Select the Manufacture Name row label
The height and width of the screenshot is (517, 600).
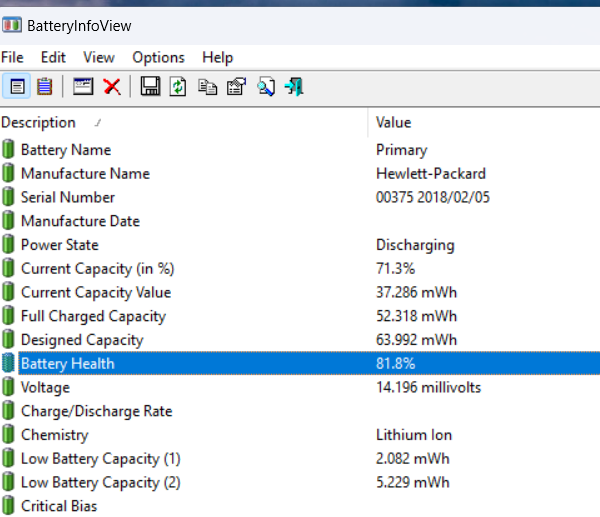tap(85, 173)
